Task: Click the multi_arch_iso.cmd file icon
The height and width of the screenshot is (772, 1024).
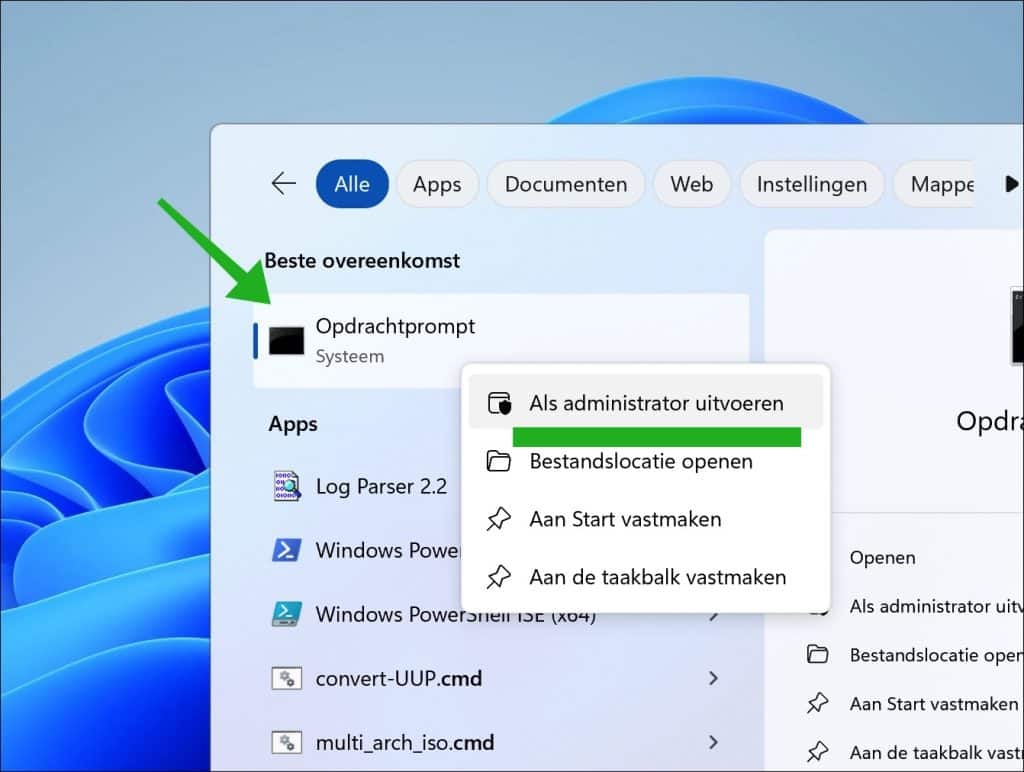Action: click(x=287, y=743)
